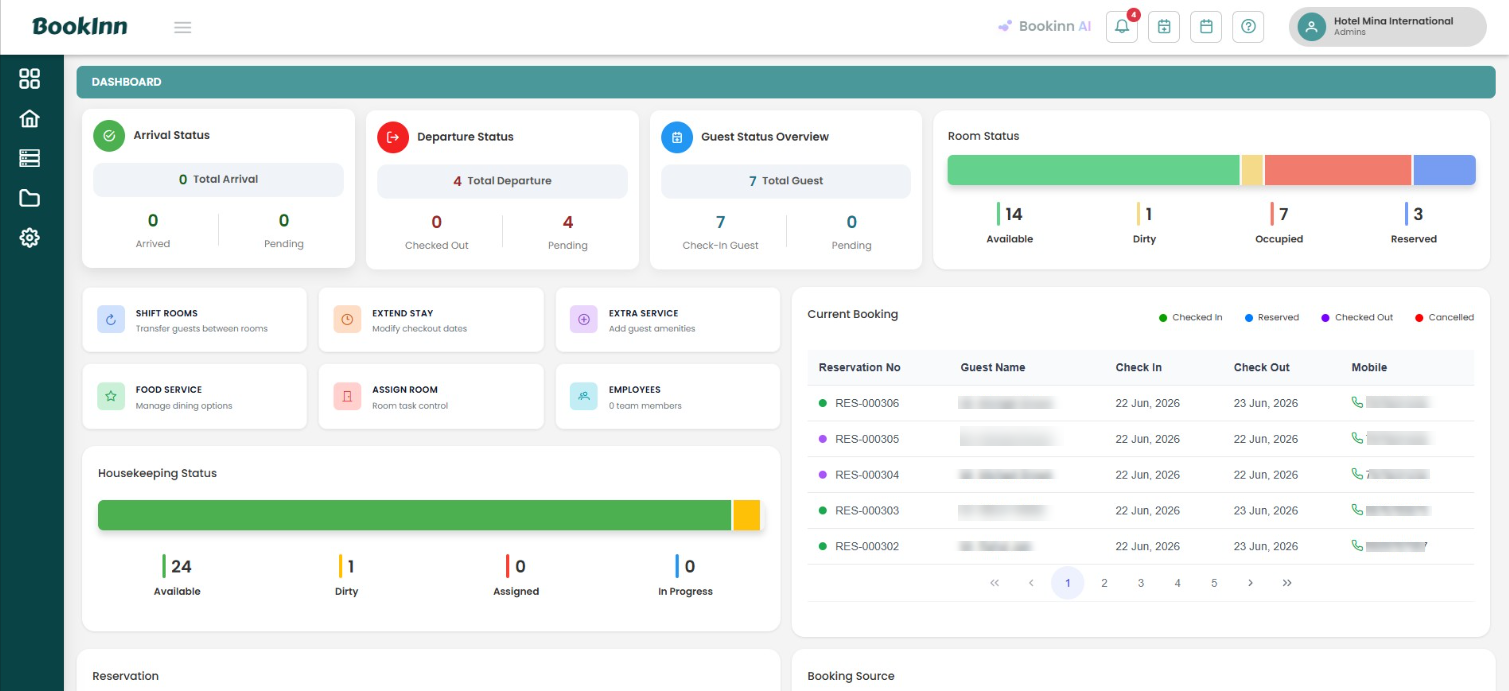Open the server list icon in sidebar

[x=30, y=158]
